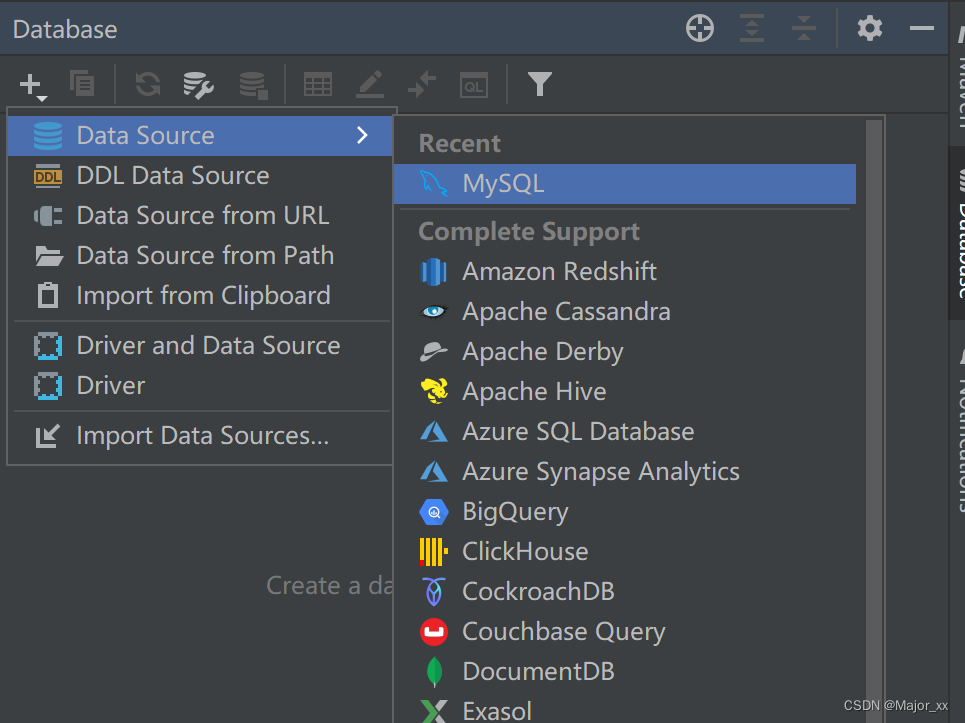
Task: Click the New (plus) toolbar button
Action: (32, 86)
